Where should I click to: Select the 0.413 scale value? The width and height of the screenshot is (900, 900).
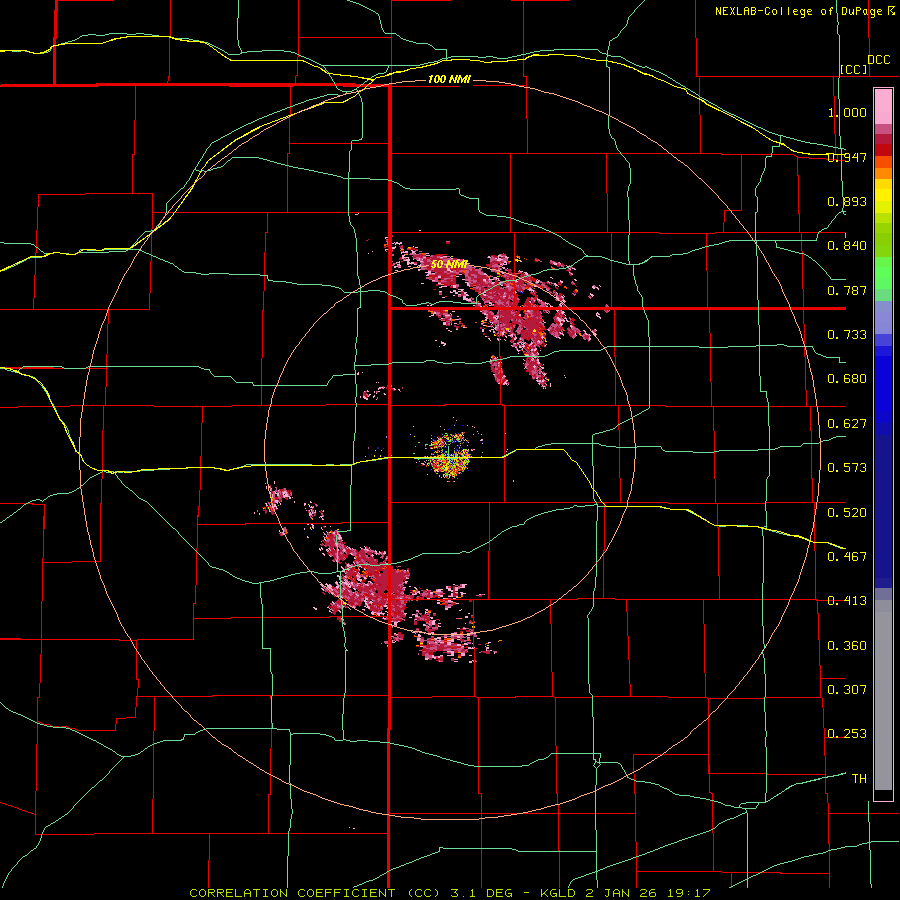point(847,601)
